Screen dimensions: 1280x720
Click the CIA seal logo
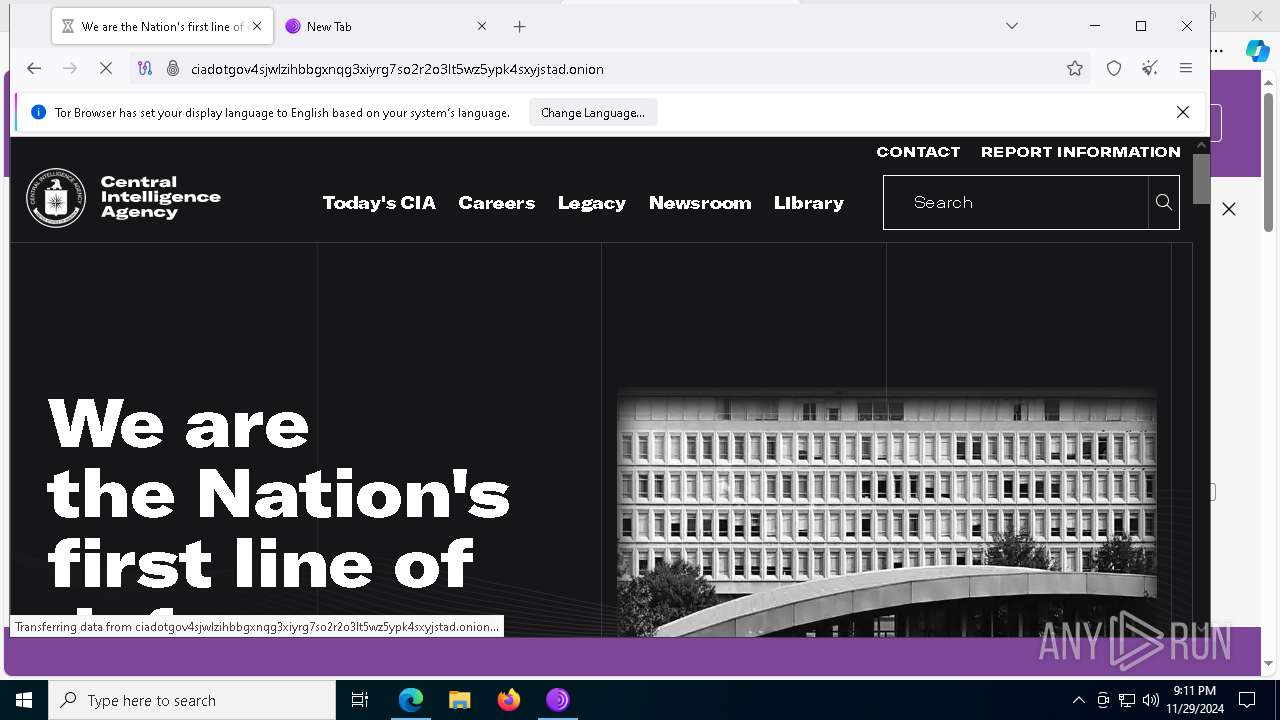click(56, 198)
